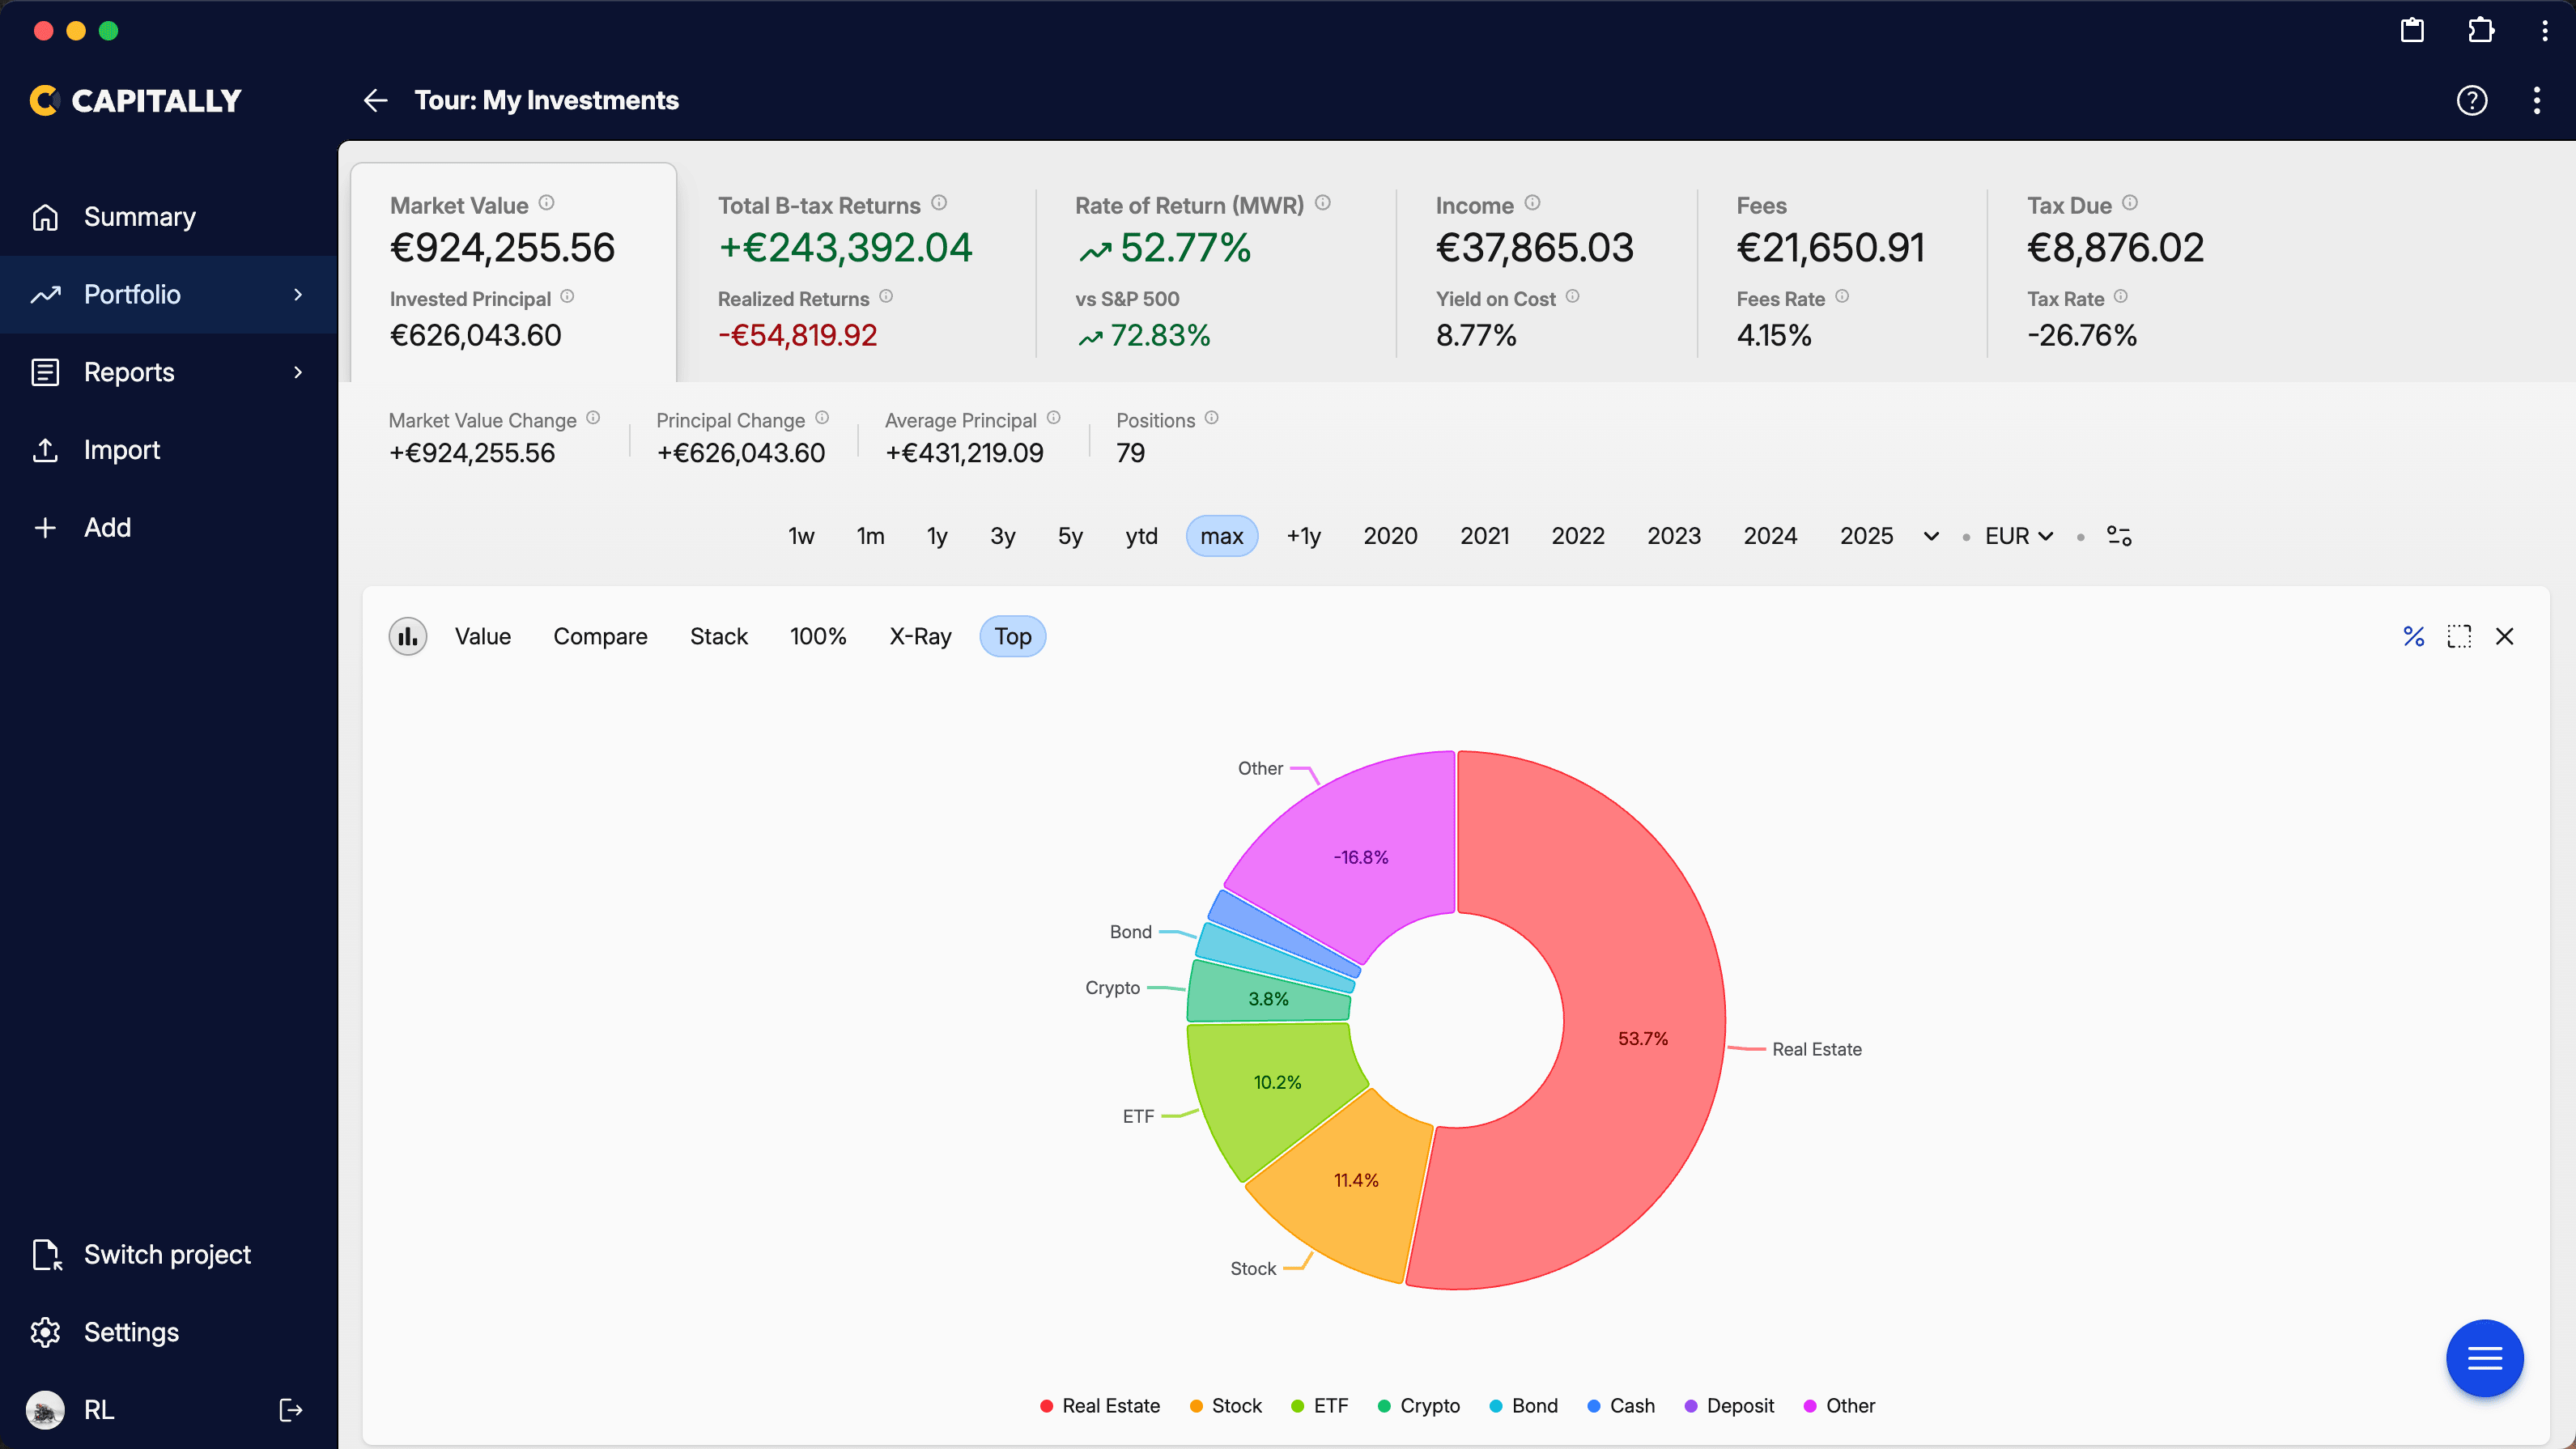Click the extensions puzzle icon
Screen dimensions: 2576x1449
click(2480, 30)
